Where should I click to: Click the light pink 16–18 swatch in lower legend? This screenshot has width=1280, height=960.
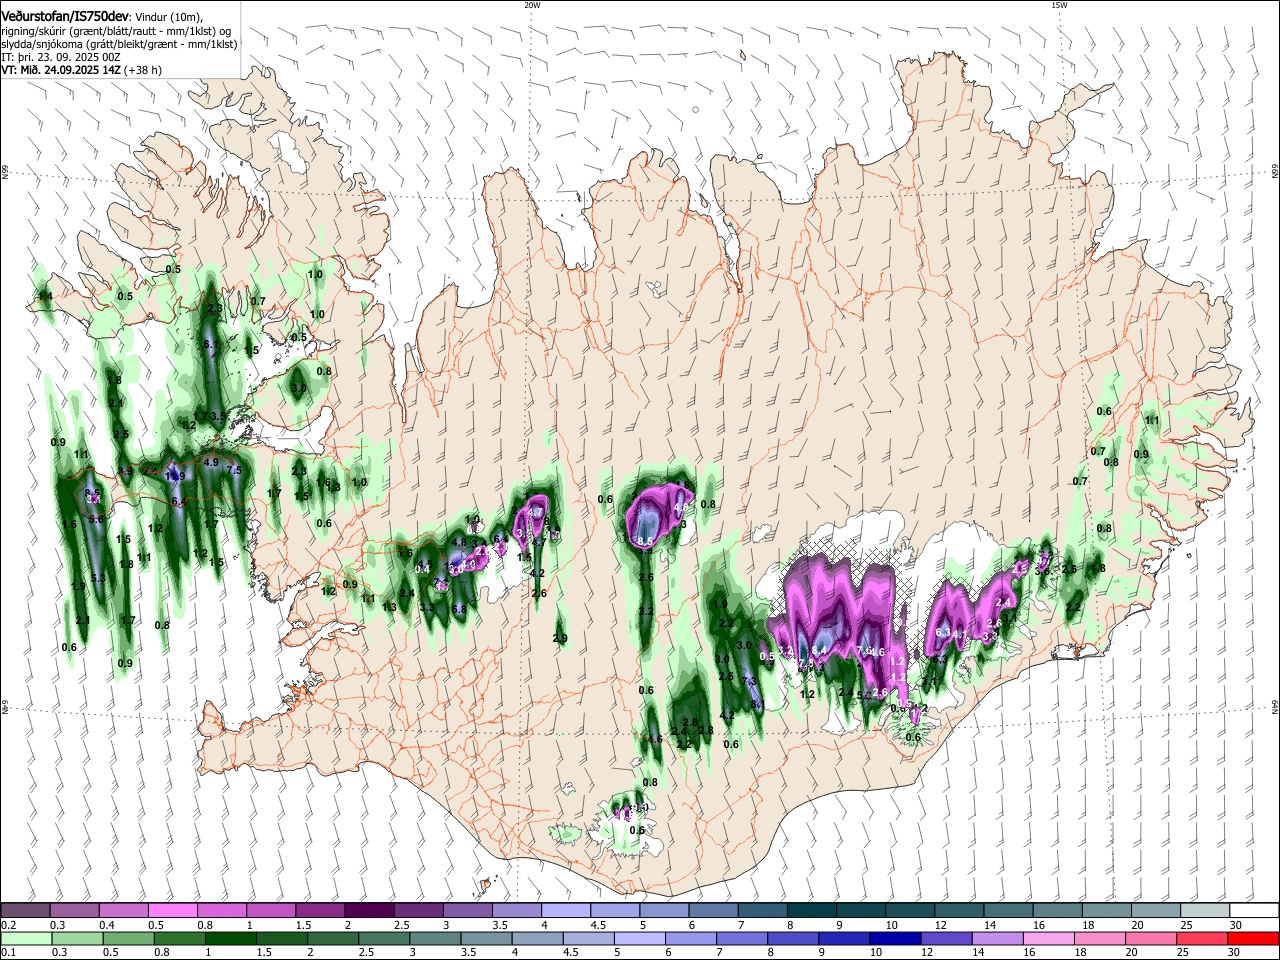[x=1048, y=939]
